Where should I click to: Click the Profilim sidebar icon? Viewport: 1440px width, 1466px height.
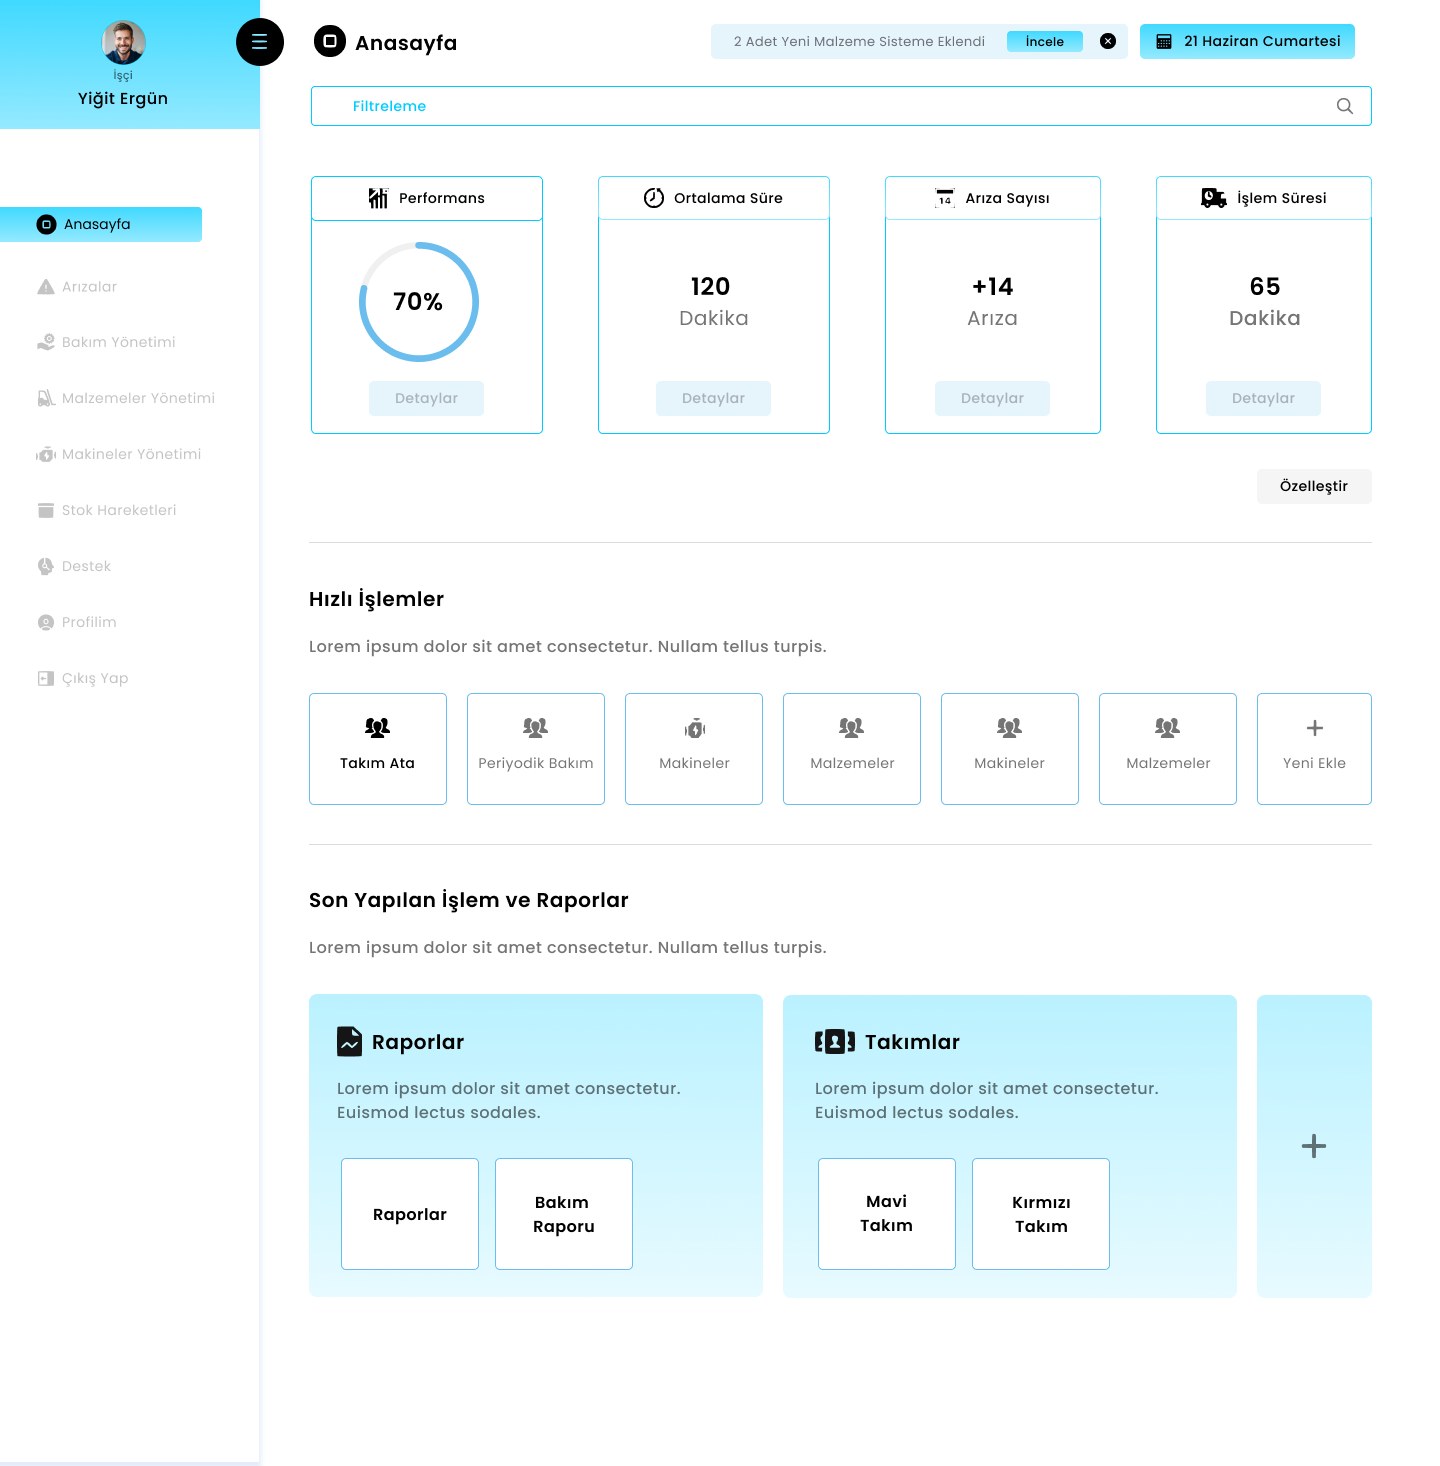click(46, 622)
